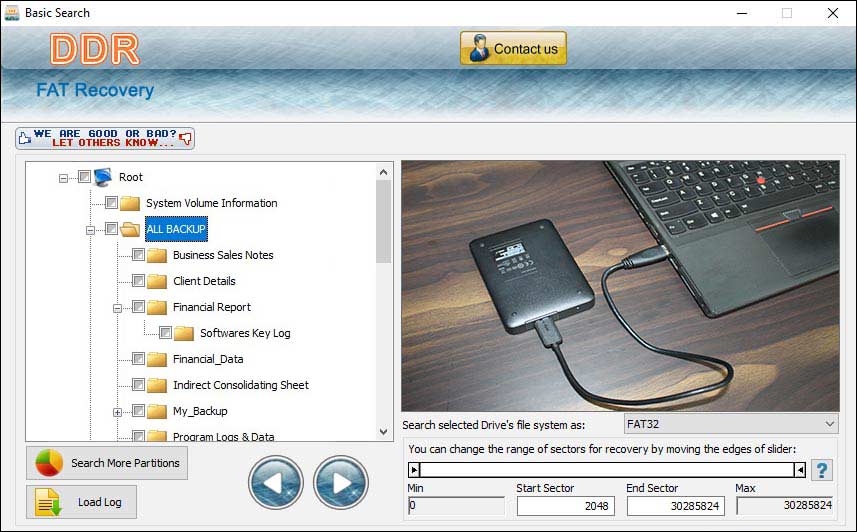
Task: Expand the My_Backup node
Action: pyautogui.click(x=117, y=413)
